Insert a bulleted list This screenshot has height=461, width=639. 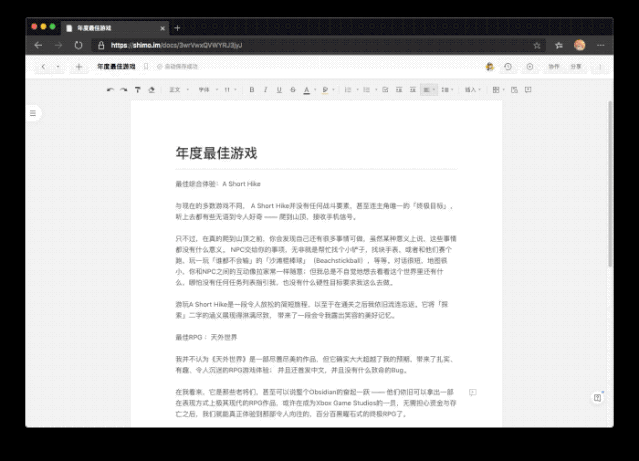pyautogui.click(x=366, y=90)
